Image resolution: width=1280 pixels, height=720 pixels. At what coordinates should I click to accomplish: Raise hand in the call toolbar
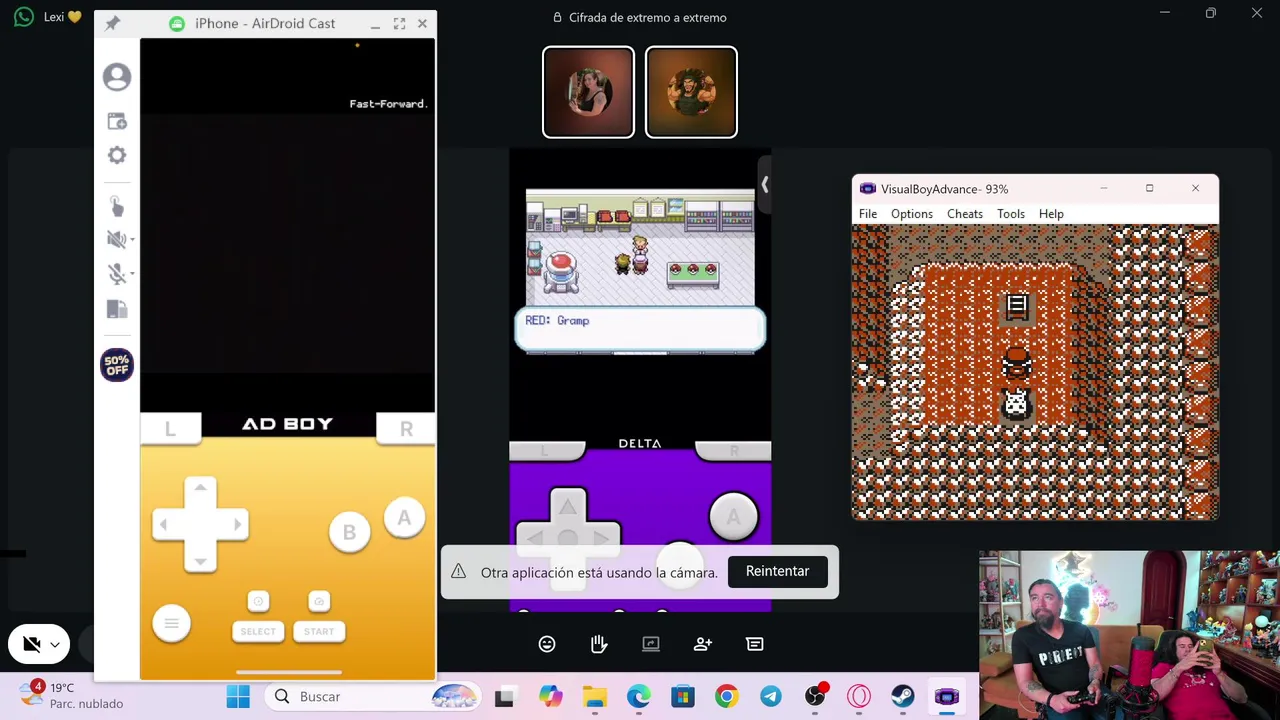(x=599, y=644)
